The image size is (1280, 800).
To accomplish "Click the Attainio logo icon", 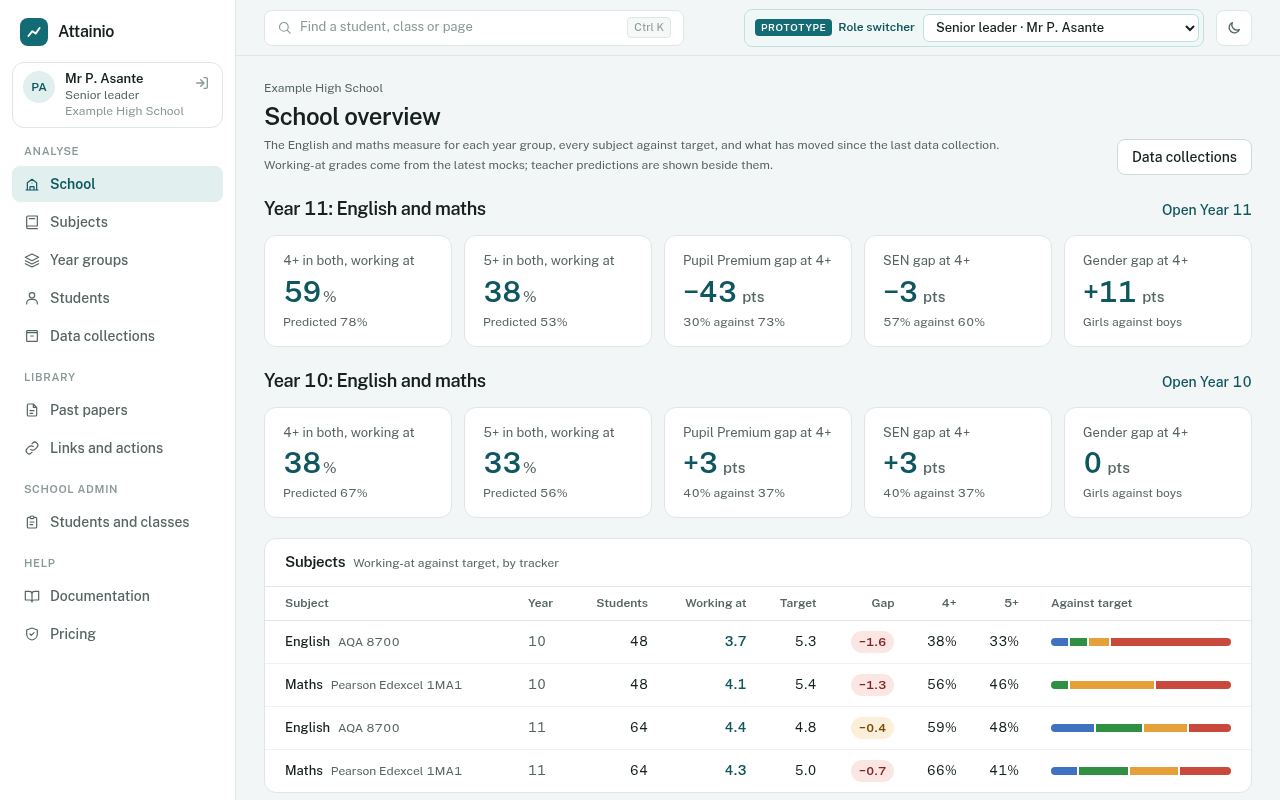I will click(x=34, y=32).
